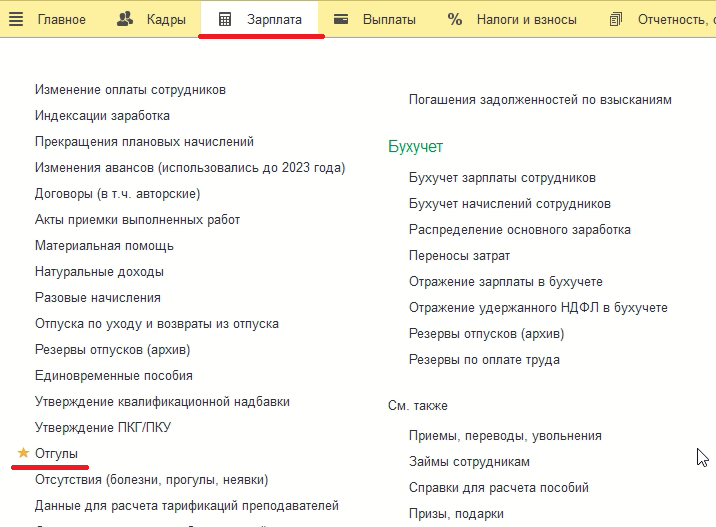Open Резервы отпусков (архив) under Бухучет
Screen dimensions: 716x527
486,334
